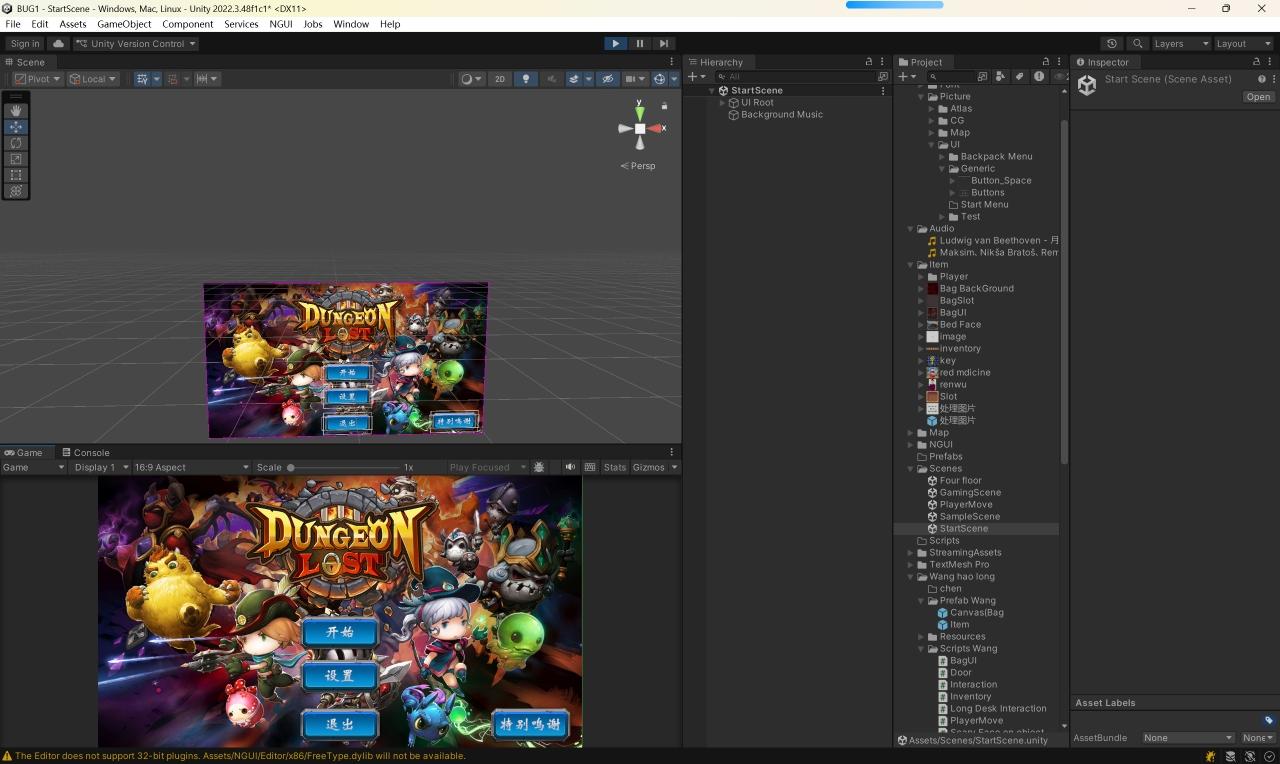
Task: Click the Pause button
Action: [640, 43]
